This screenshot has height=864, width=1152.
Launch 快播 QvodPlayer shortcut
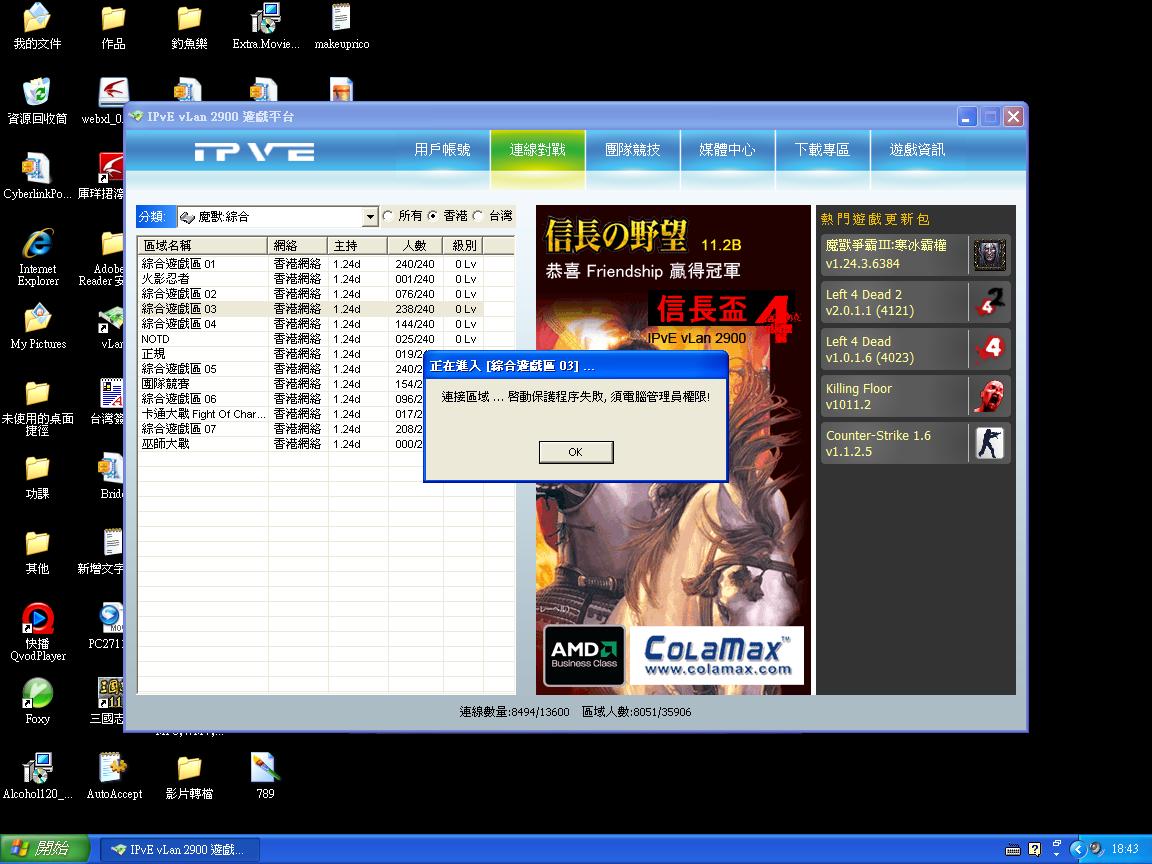[37, 633]
